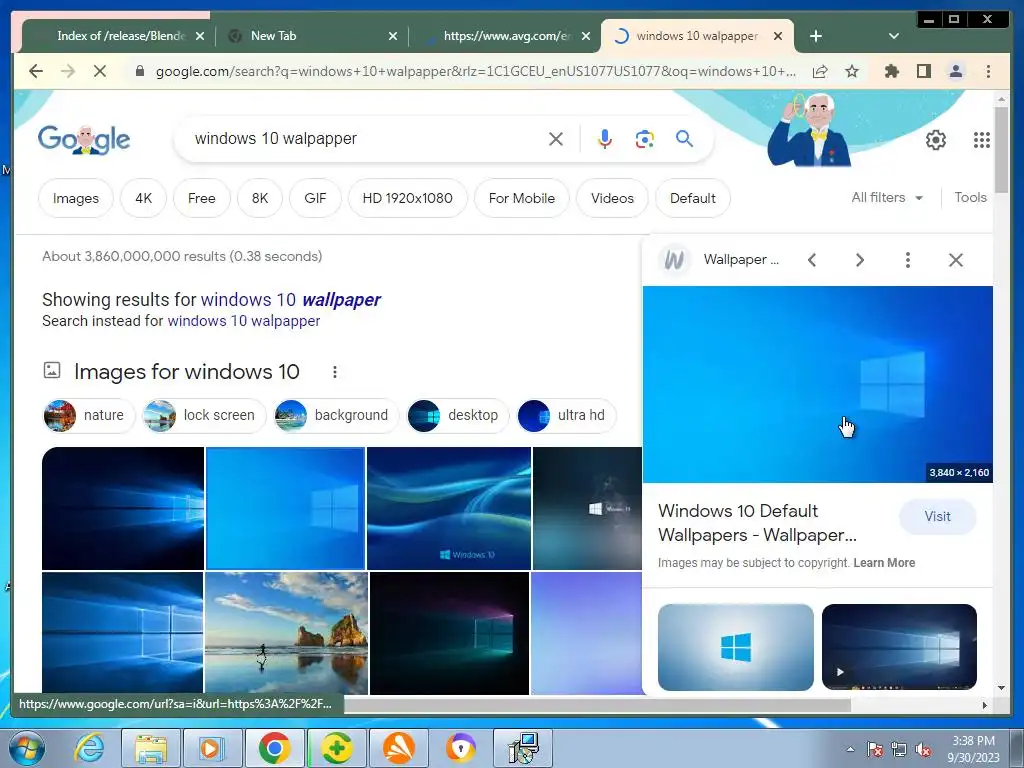Start voice search with the microphone

[x=605, y=138]
